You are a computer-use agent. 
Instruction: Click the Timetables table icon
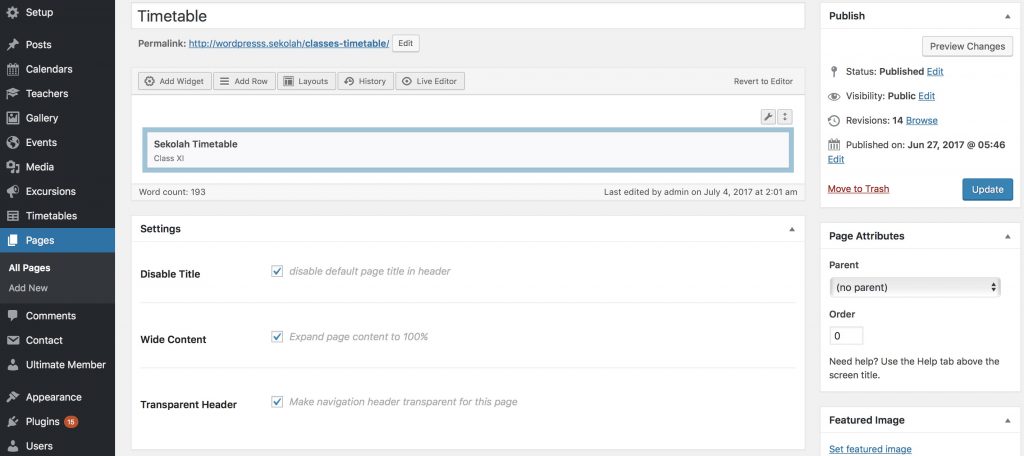coord(12,216)
